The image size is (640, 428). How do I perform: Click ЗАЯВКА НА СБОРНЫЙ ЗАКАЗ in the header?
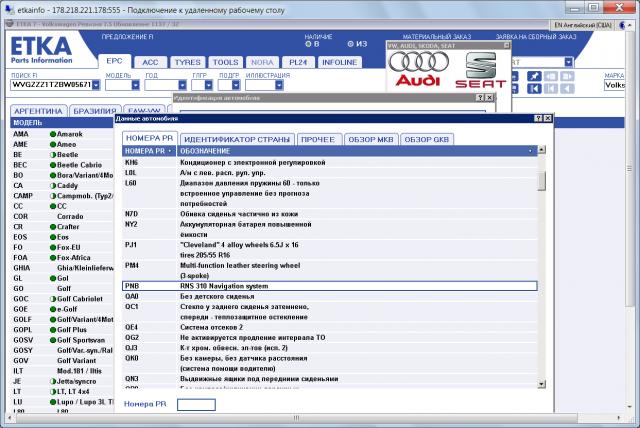pos(536,37)
